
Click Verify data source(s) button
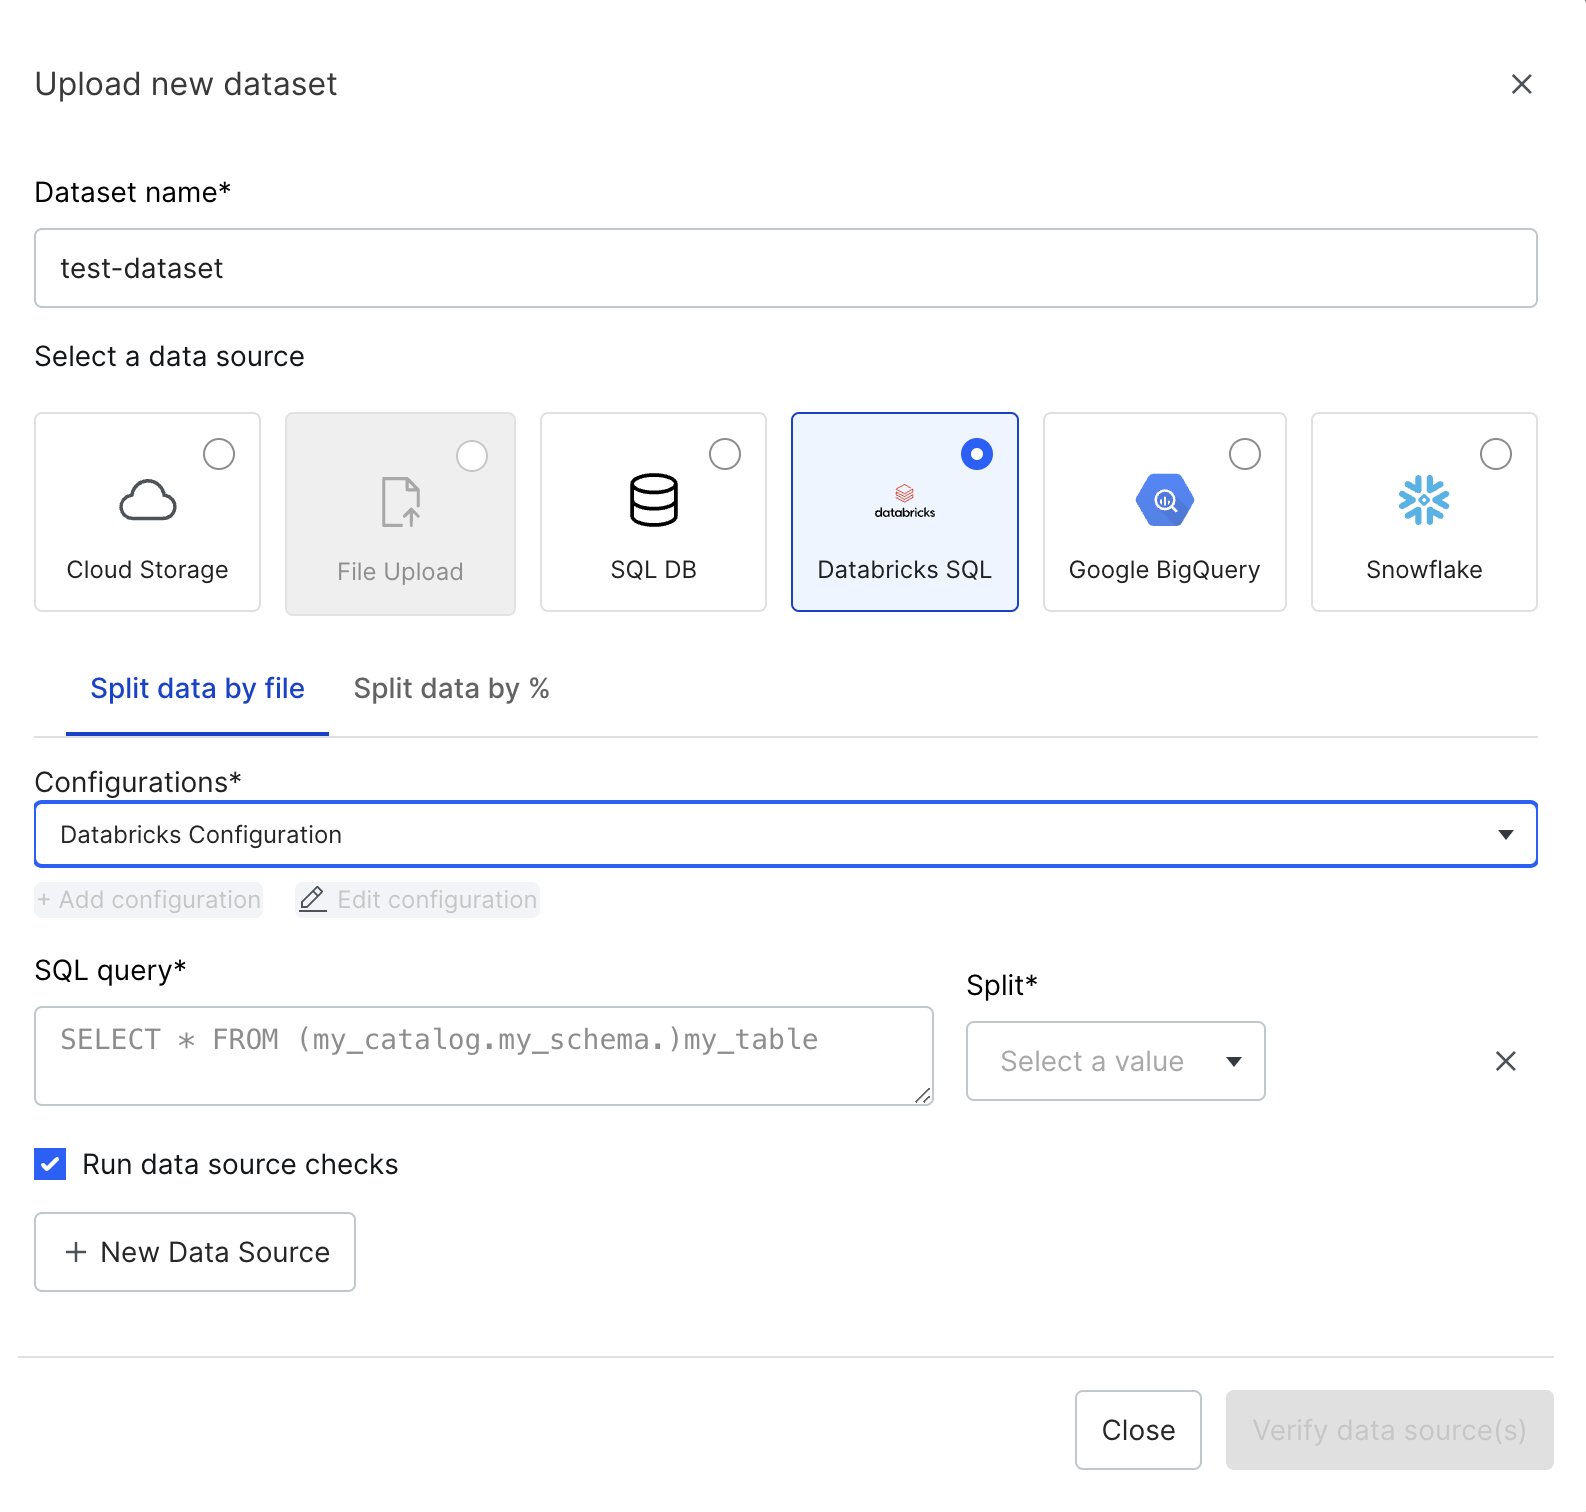(x=1390, y=1430)
